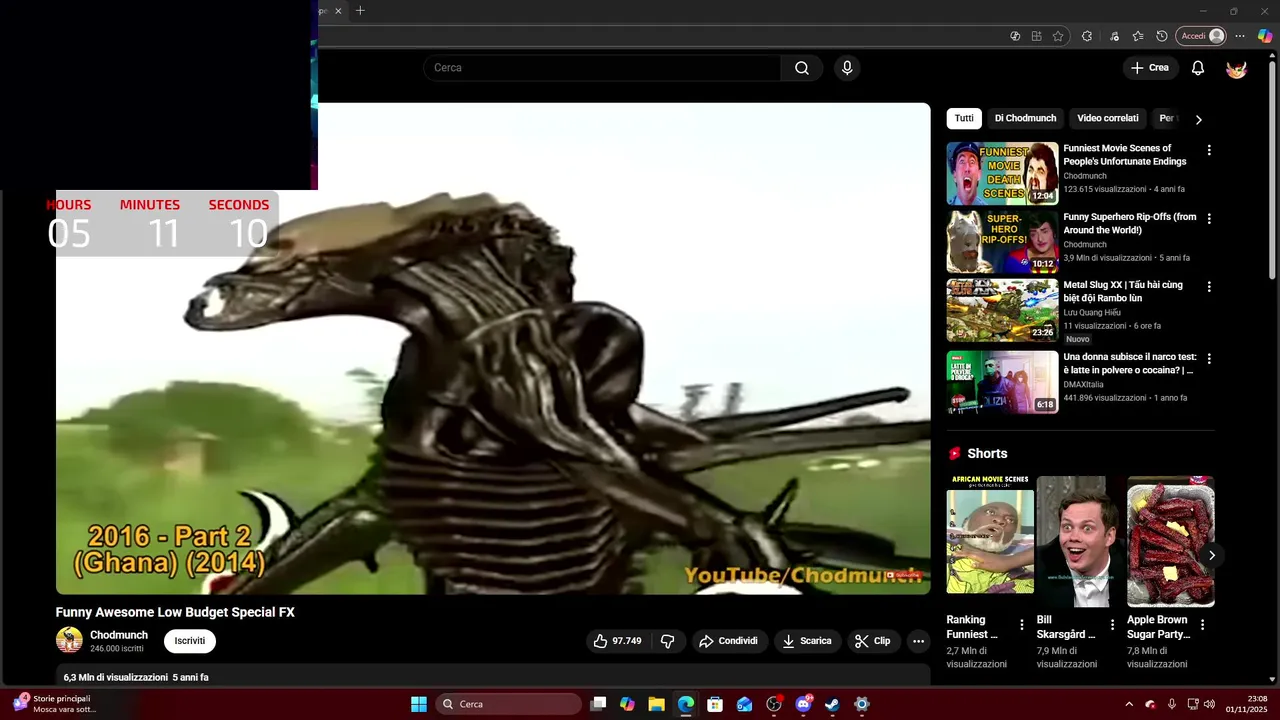Click the Scarica download button
Screen dimensions: 1280x720
pos(807,641)
